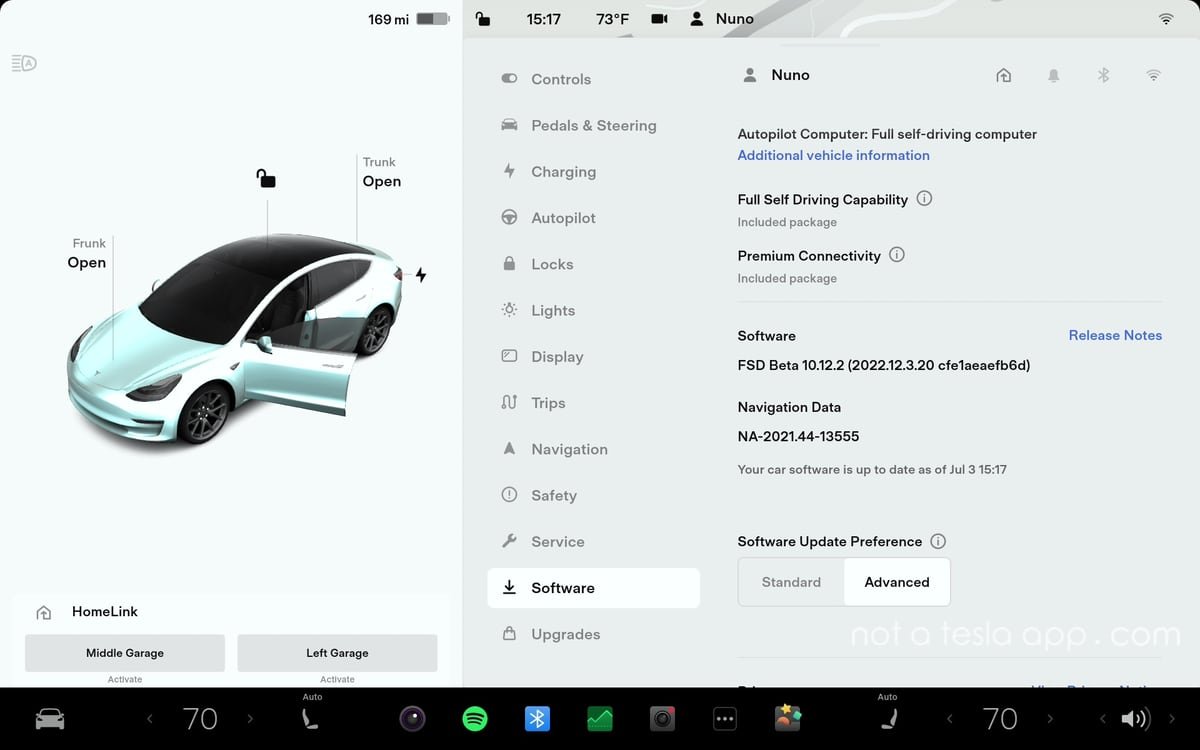The width and height of the screenshot is (1200, 750).
Task: Select Advanced software update preference
Action: pos(897,582)
